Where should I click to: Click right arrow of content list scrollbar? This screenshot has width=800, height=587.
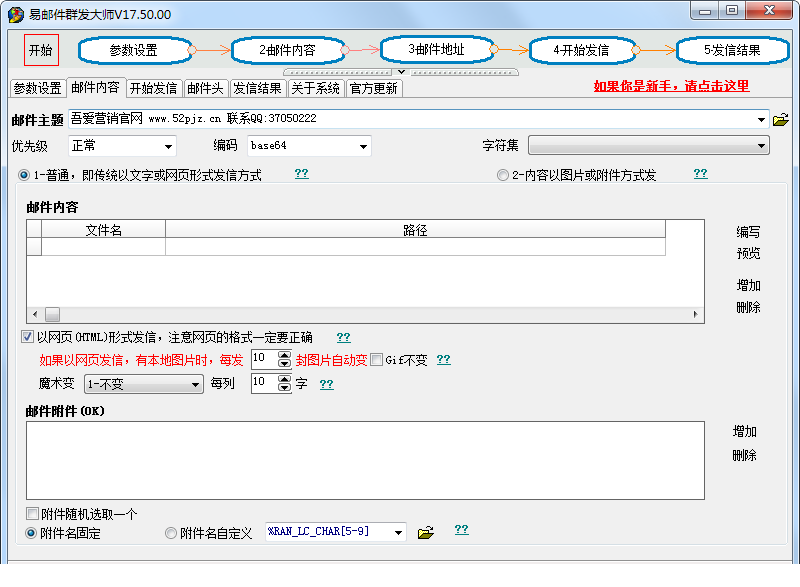tap(696, 314)
